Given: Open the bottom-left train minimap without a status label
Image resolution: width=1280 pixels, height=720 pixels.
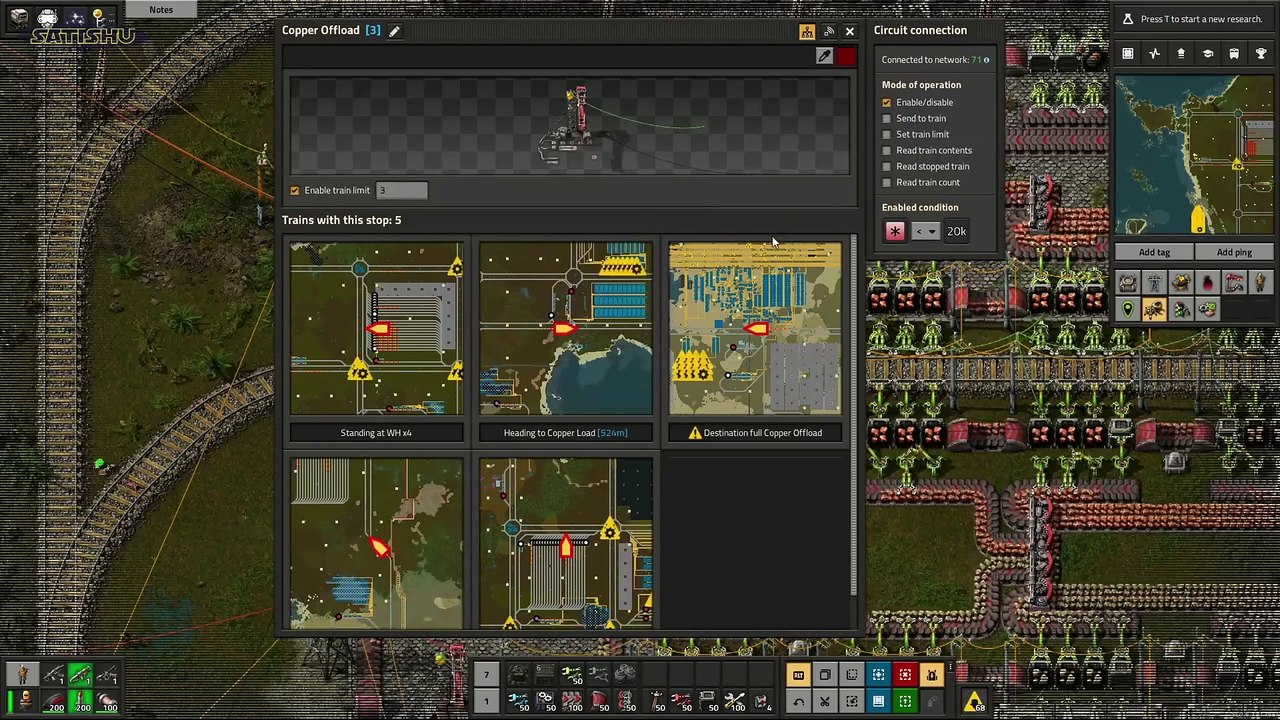Looking at the screenshot, I should [x=376, y=544].
